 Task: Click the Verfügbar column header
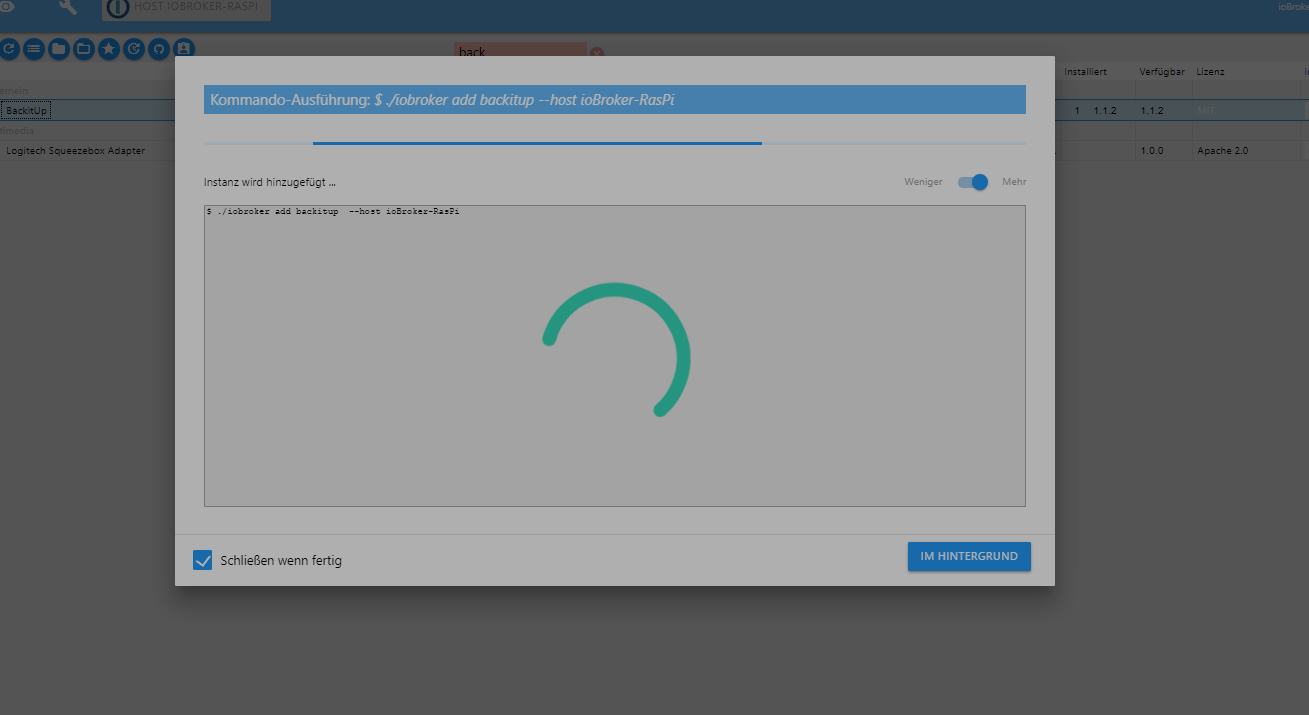tap(1162, 72)
